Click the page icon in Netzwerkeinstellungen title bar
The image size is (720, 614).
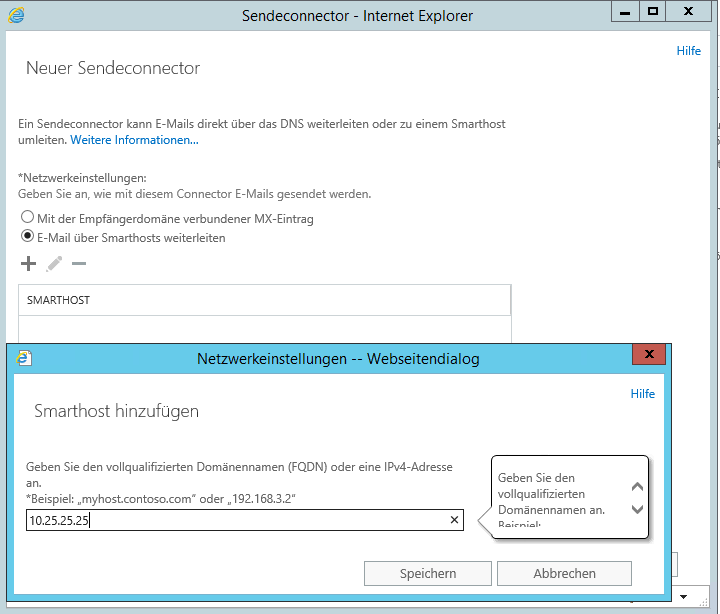25,358
